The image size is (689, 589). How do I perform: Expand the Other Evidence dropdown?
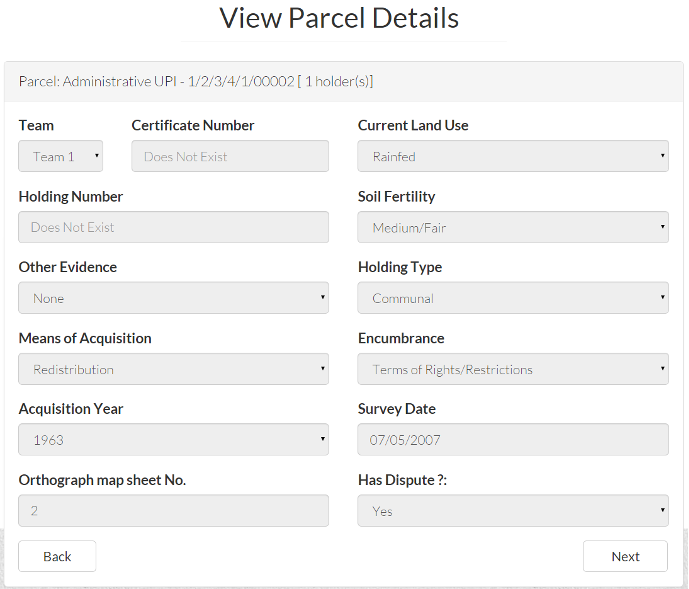point(174,298)
